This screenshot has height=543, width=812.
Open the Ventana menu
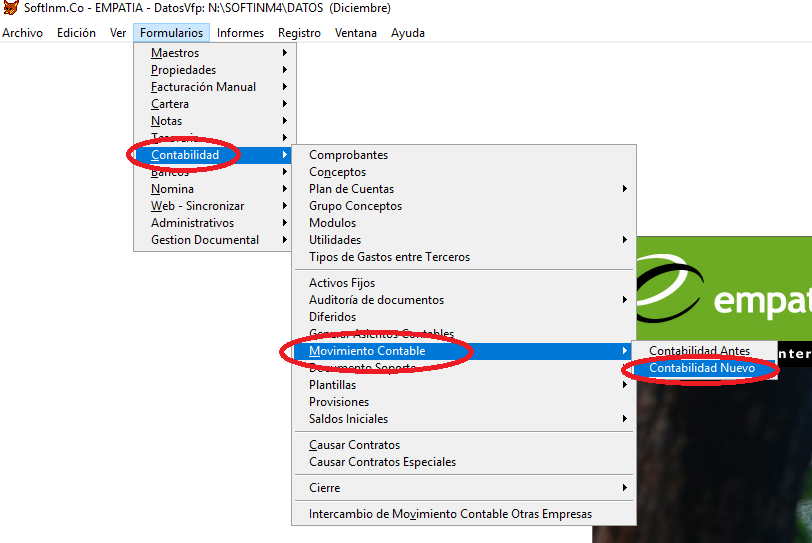[x=356, y=33]
